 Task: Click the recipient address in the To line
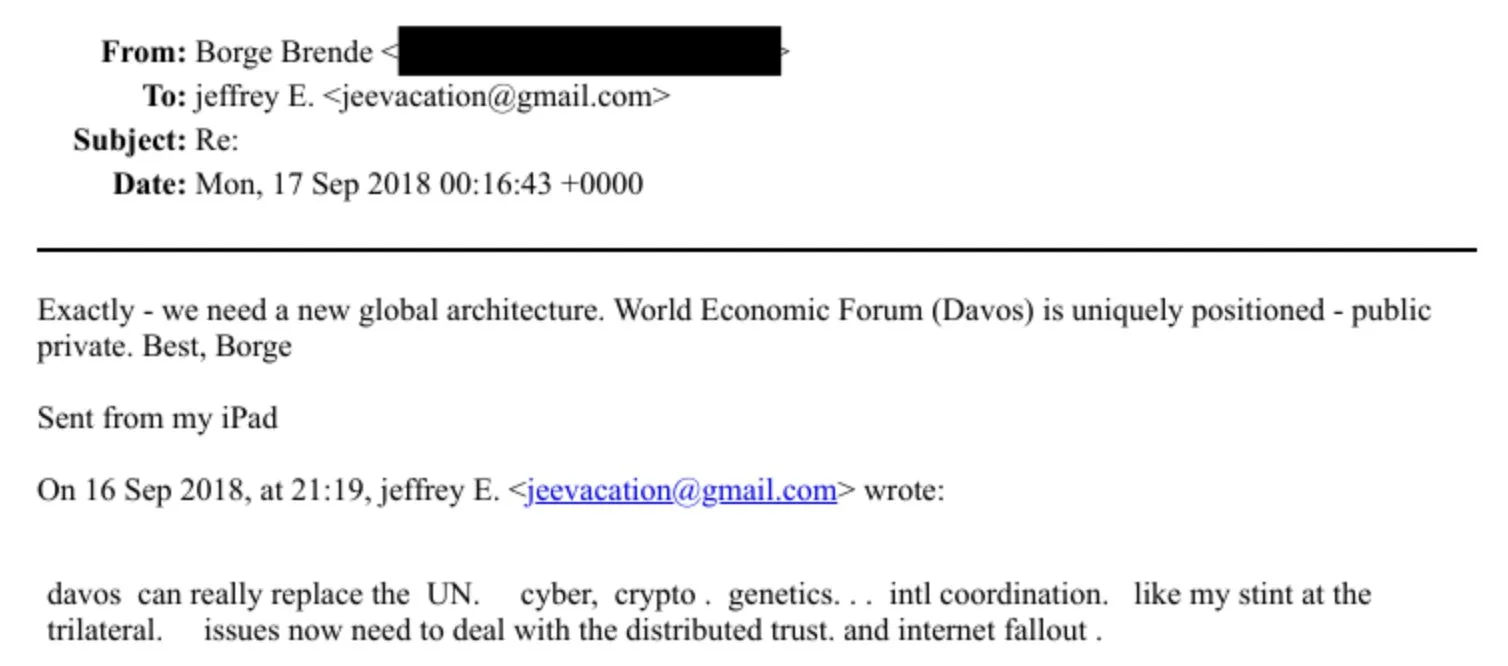coord(505,97)
